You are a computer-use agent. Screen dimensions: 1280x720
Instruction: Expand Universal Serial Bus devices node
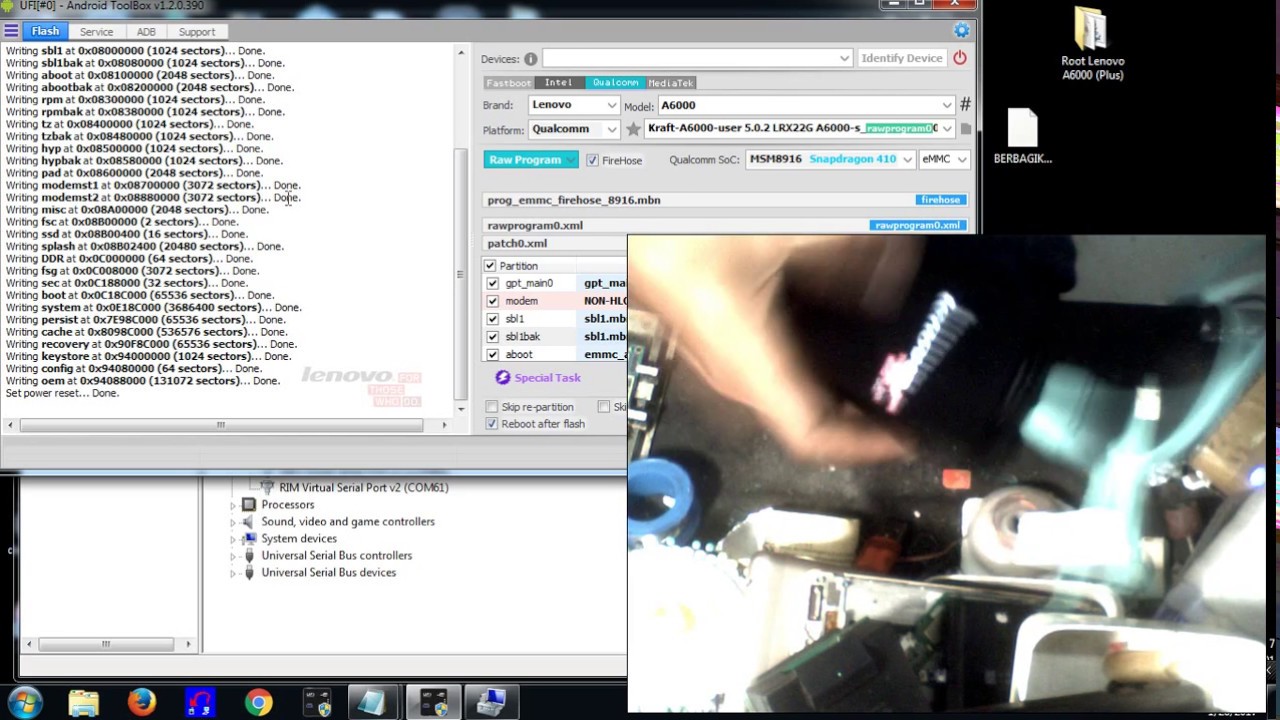click(x=233, y=573)
